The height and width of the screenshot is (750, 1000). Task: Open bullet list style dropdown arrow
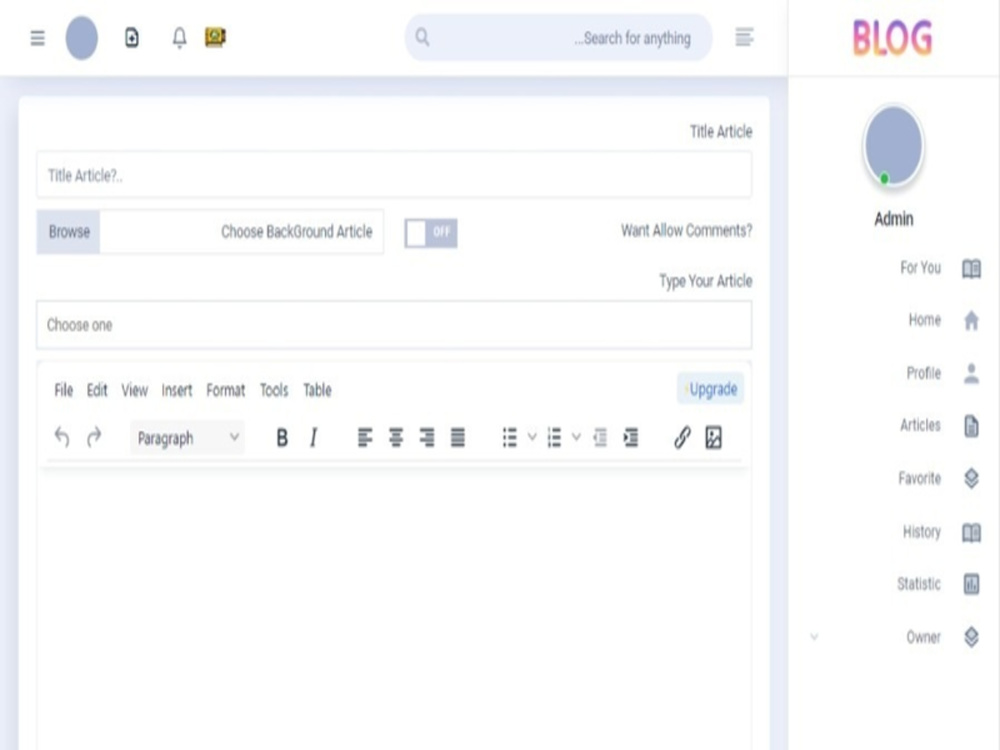pos(532,438)
